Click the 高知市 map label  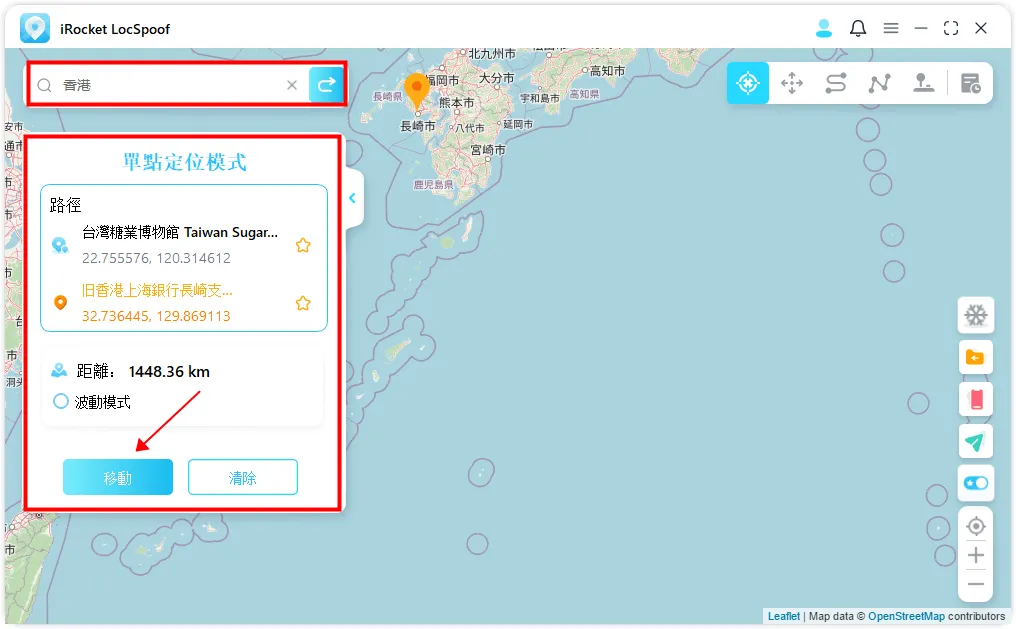point(607,71)
